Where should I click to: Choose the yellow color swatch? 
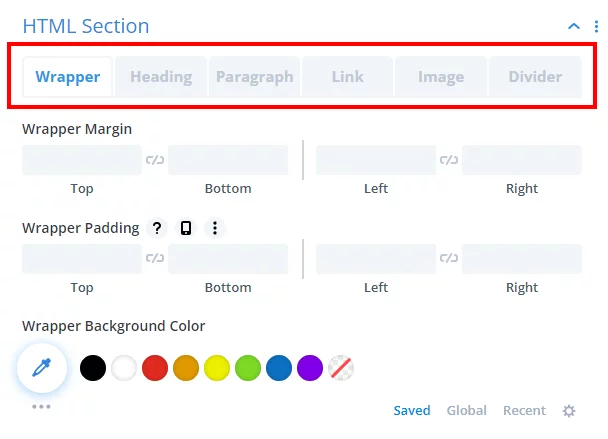tap(217, 368)
